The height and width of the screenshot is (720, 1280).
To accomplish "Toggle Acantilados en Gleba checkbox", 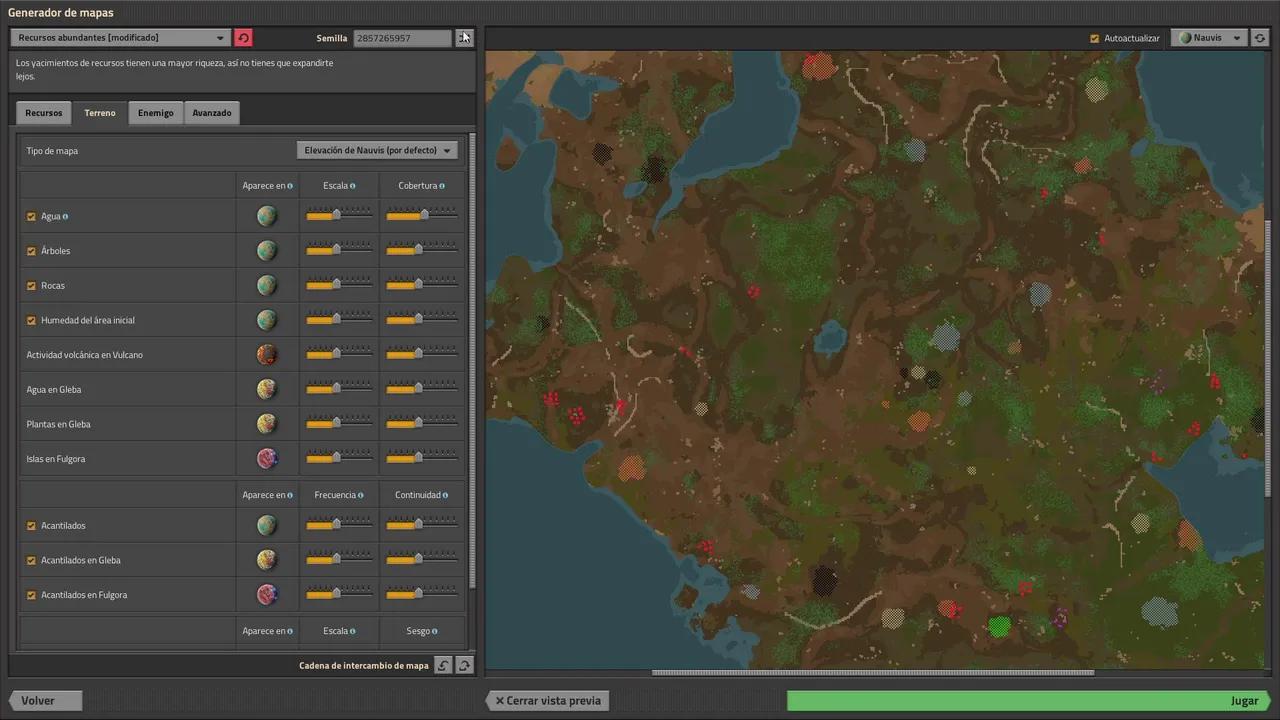I will (31, 560).
